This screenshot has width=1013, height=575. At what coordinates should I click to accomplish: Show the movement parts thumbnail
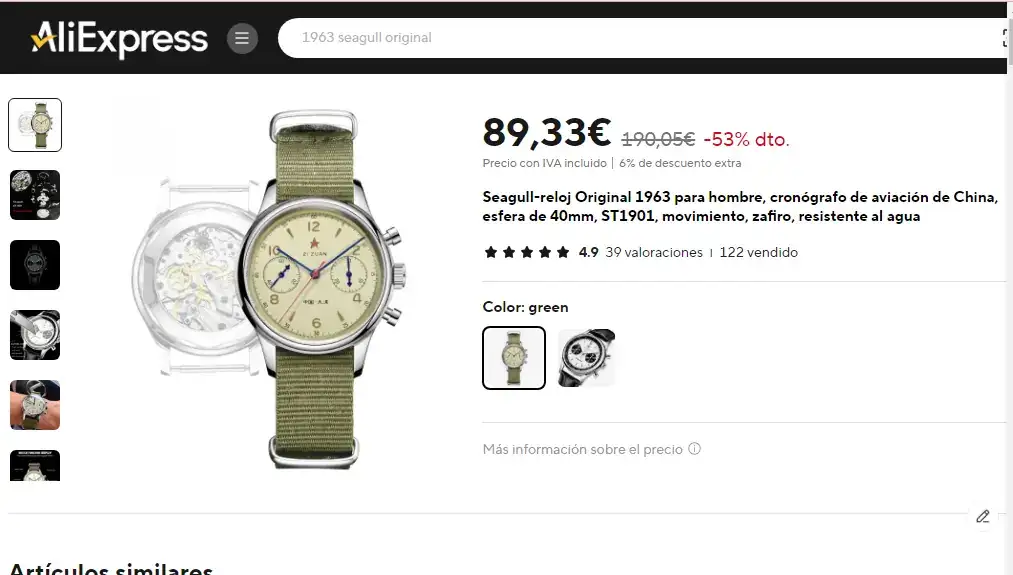[x=35, y=195]
